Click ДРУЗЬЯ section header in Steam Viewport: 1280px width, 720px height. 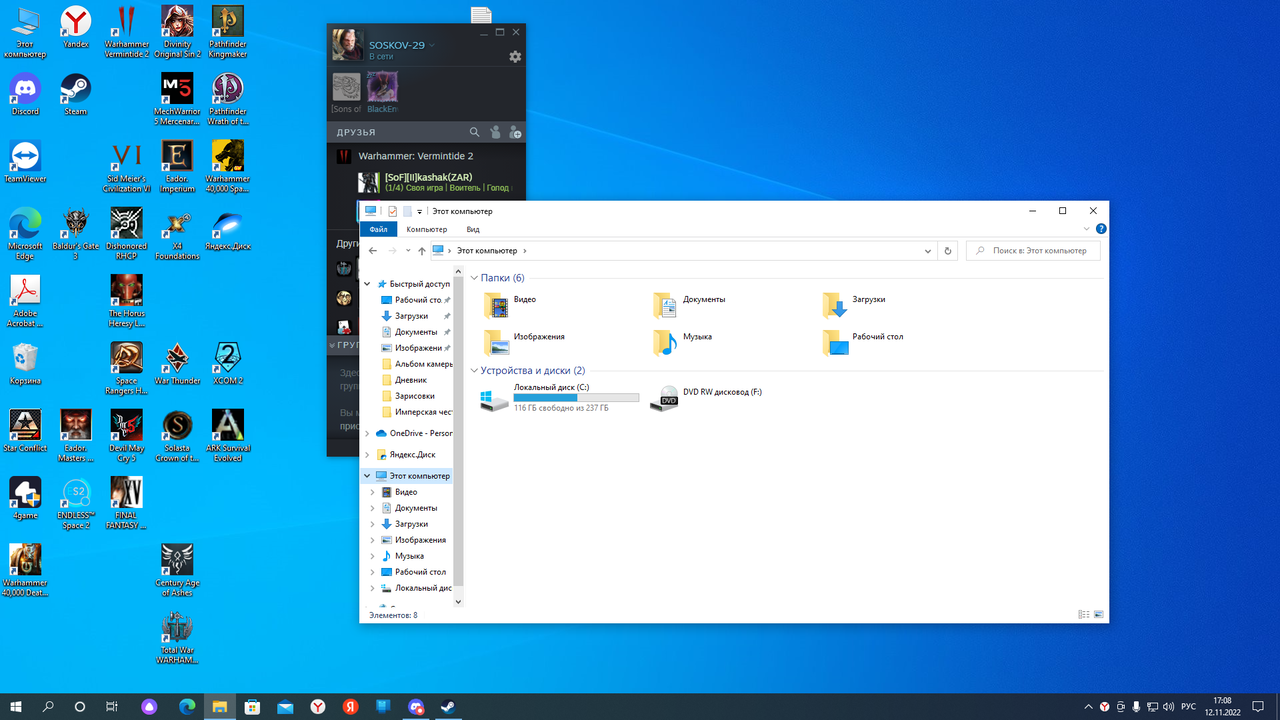pyautogui.click(x=356, y=132)
